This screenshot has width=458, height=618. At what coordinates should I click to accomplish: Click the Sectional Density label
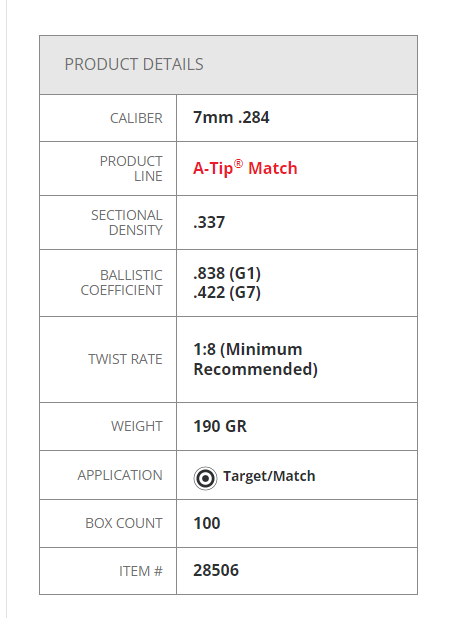(x=127, y=222)
